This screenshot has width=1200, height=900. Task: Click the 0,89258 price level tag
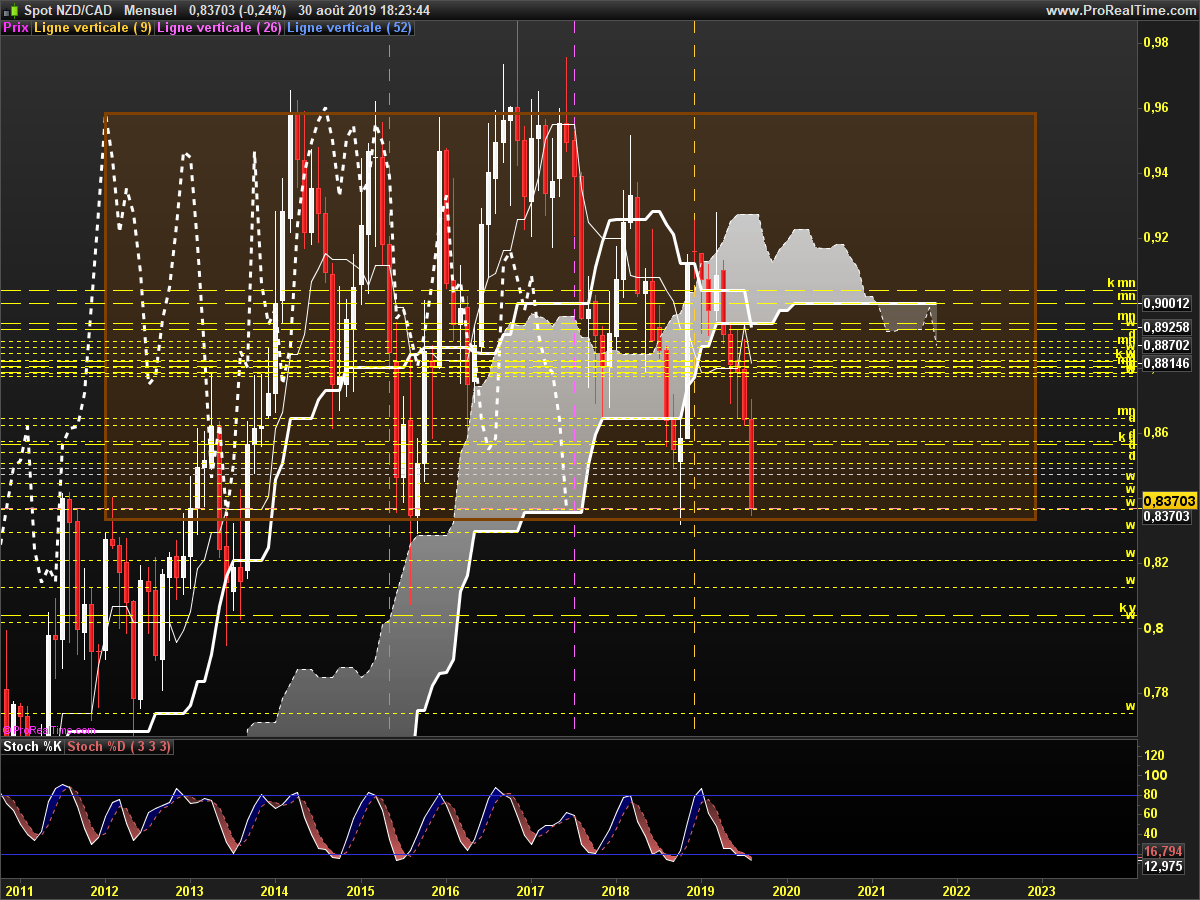tap(1167, 327)
